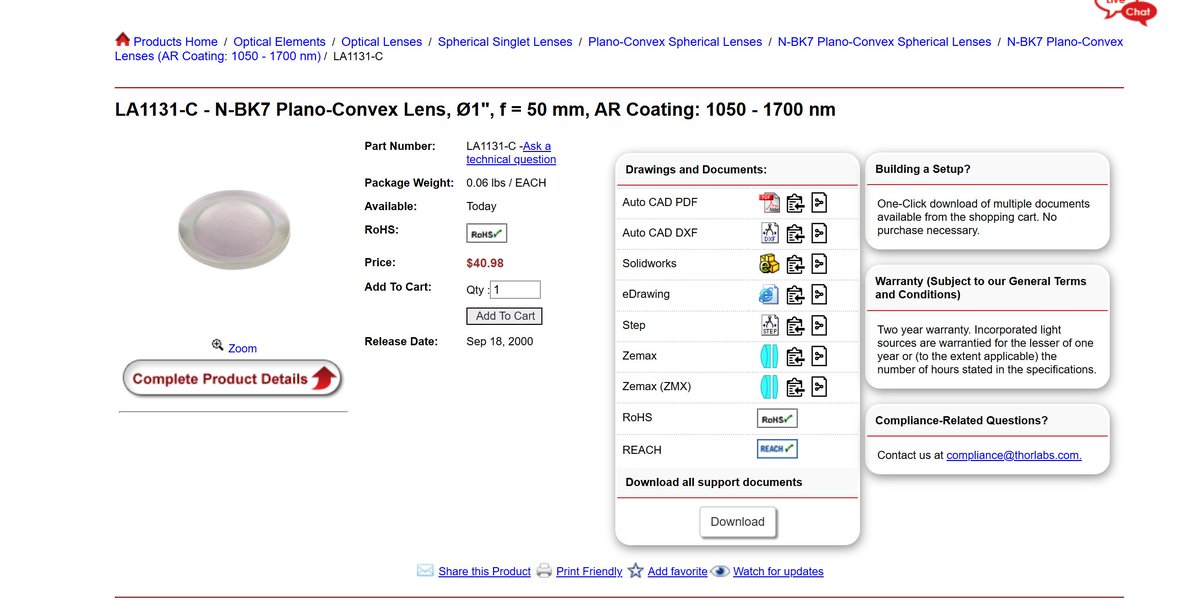Click share icon in Zemax (ZMX) row
Screen dimensions: 1200x612
(819, 387)
